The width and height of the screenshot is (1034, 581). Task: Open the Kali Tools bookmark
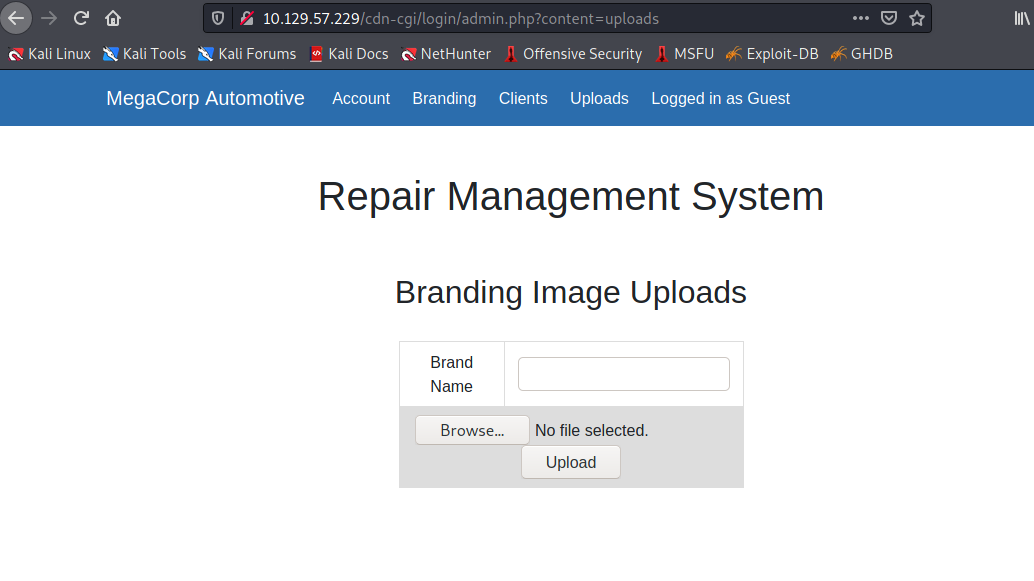pyautogui.click(x=144, y=54)
